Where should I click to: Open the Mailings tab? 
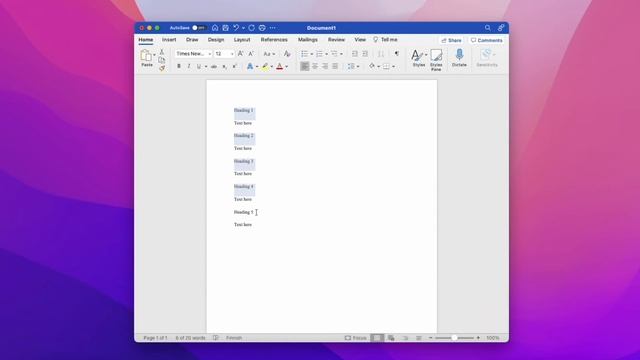click(x=308, y=40)
